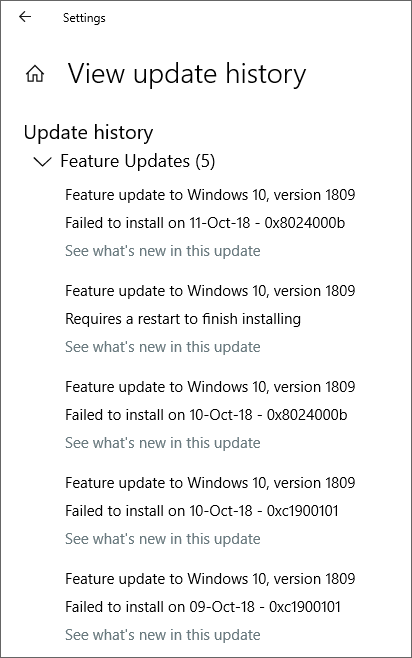Viewport: 412px width, 658px height.
Task: Open what's new link under 09-Oct-18 failure
Action: pyautogui.click(x=163, y=635)
